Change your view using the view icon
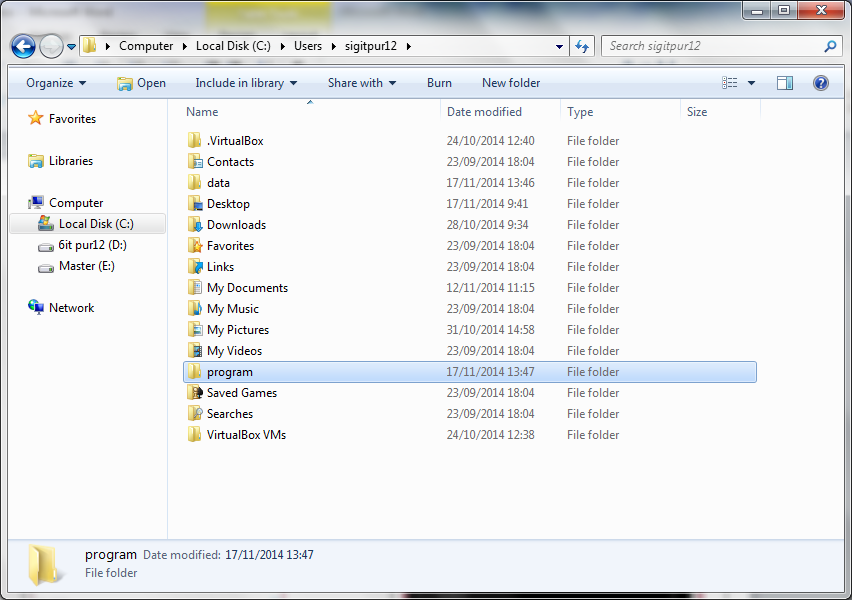Screen dimensions: 852x600 coord(729,83)
